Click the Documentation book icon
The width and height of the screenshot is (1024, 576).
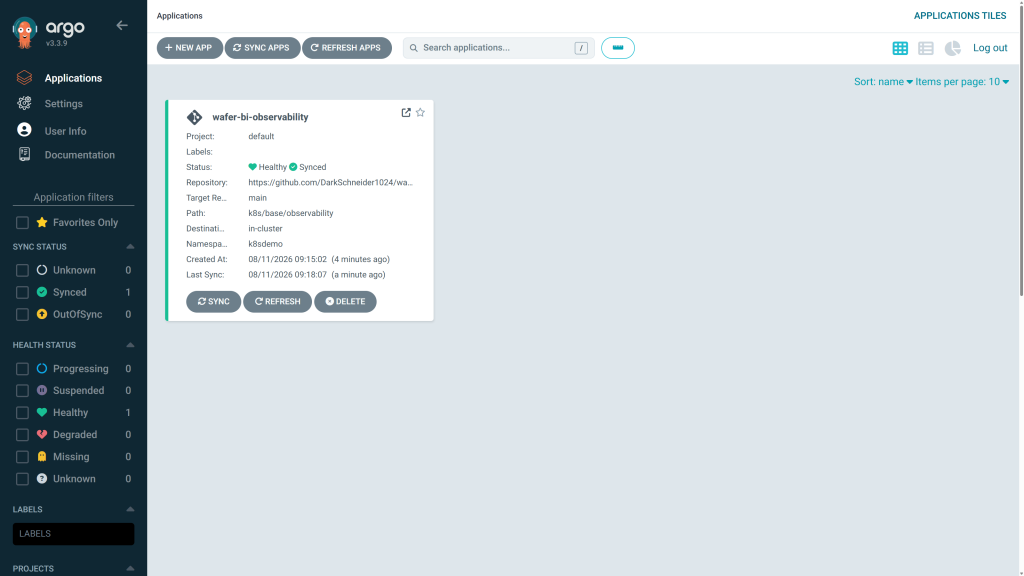24,153
